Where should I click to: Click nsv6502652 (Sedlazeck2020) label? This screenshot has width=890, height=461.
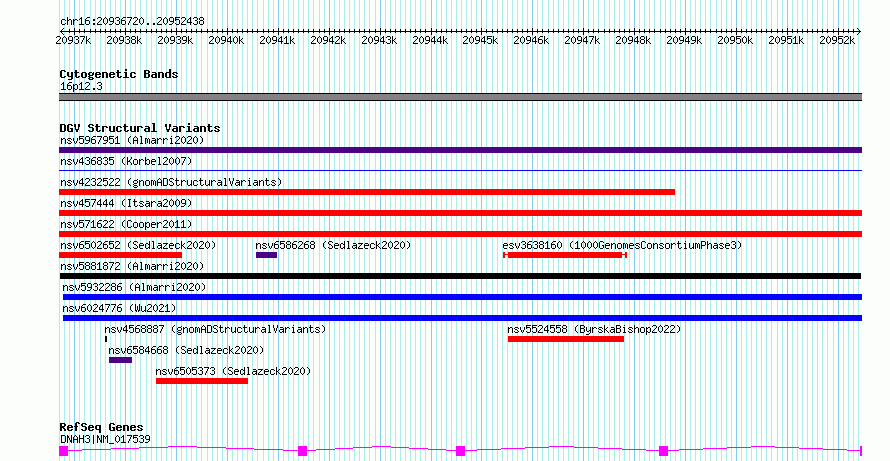(x=138, y=245)
